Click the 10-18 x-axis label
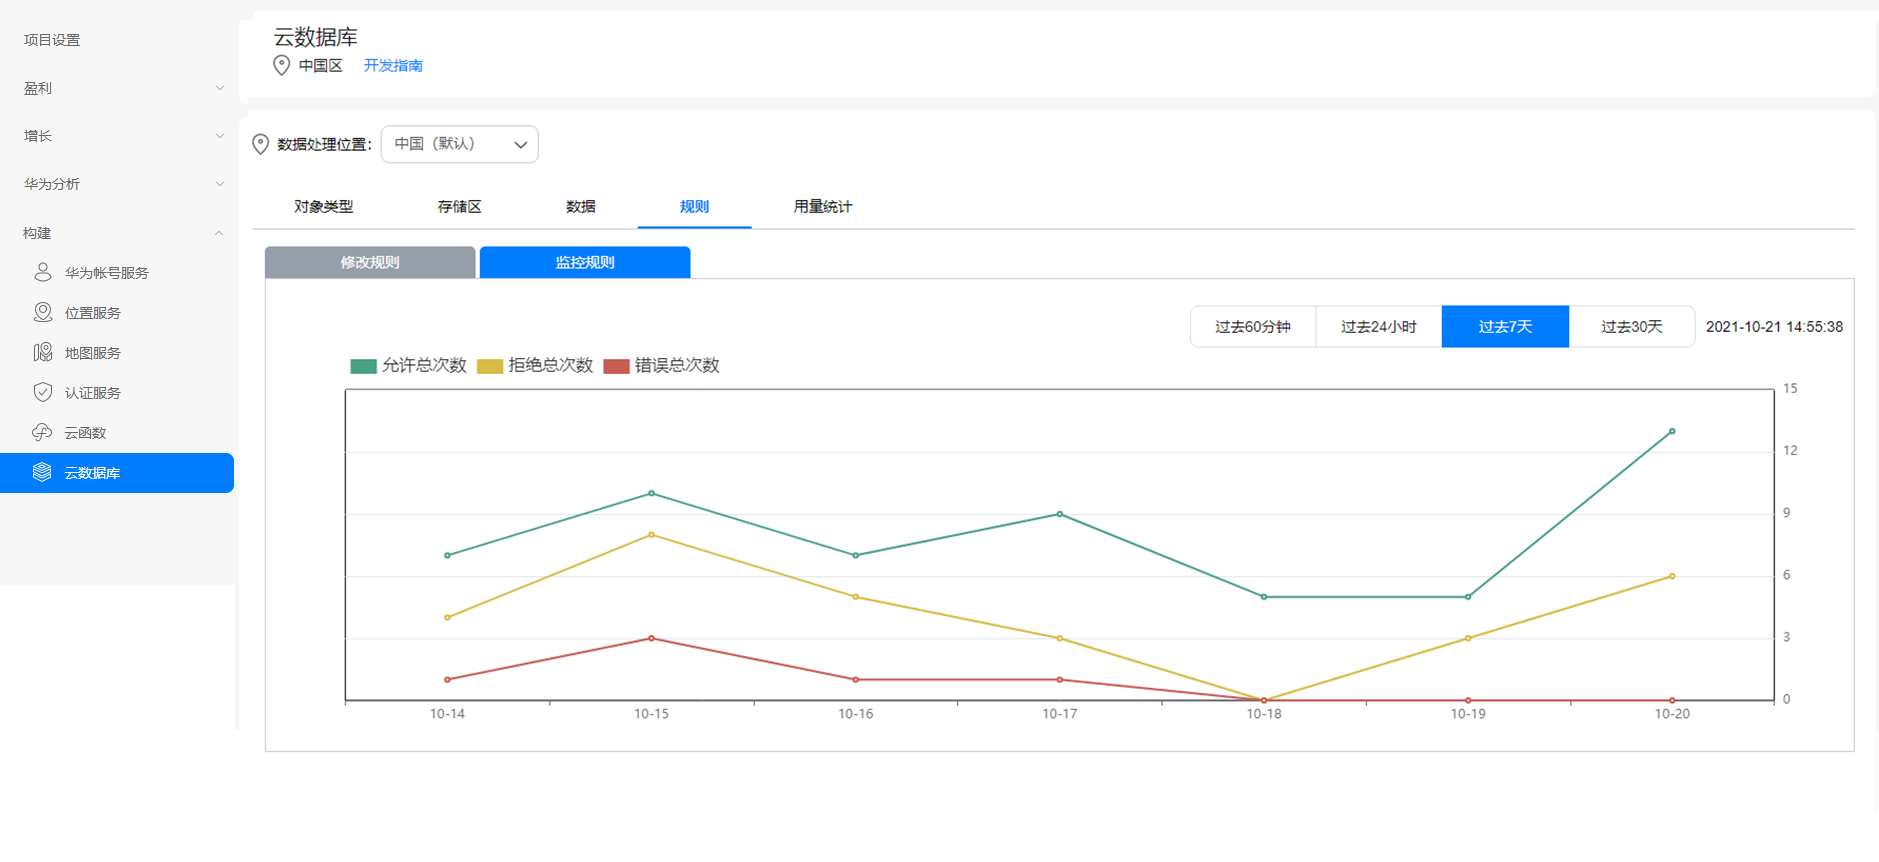The width and height of the screenshot is (1879, 862). coord(1264,714)
